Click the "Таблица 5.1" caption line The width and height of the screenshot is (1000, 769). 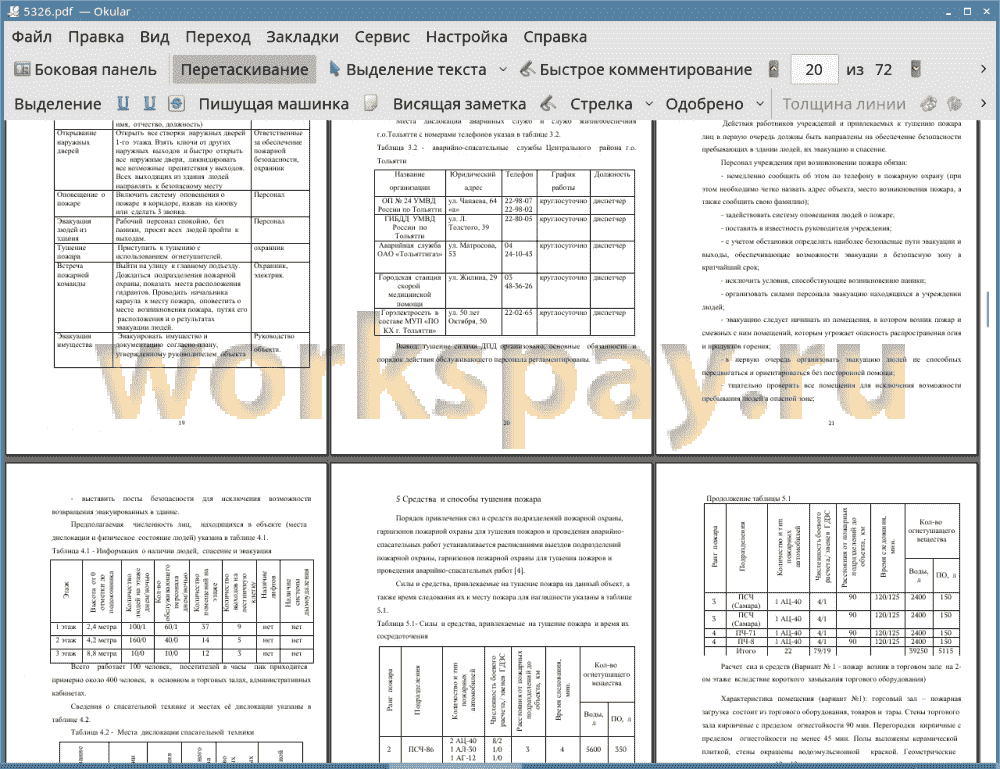coord(503,629)
